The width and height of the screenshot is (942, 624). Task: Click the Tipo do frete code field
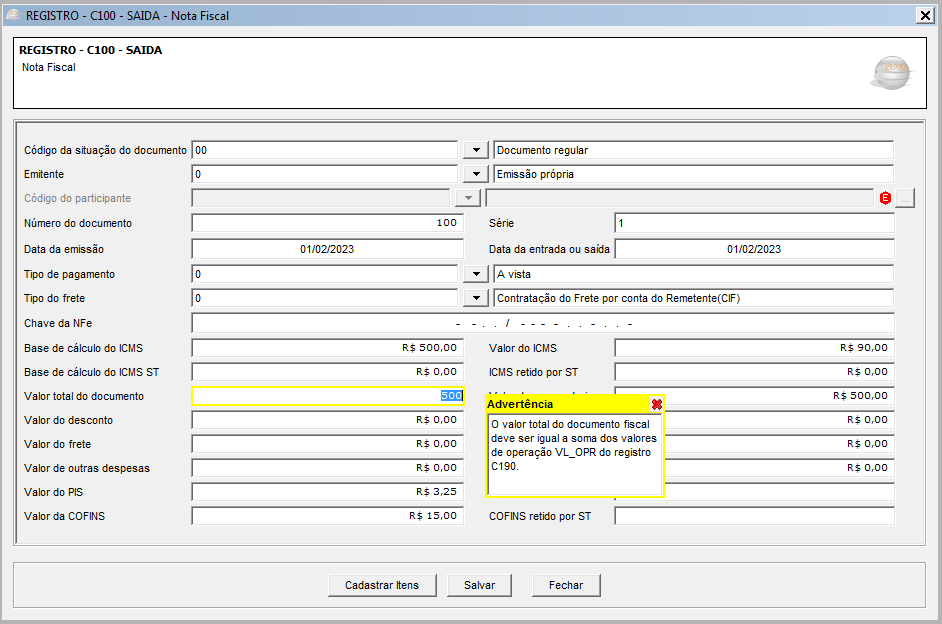(x=325, y=298)
